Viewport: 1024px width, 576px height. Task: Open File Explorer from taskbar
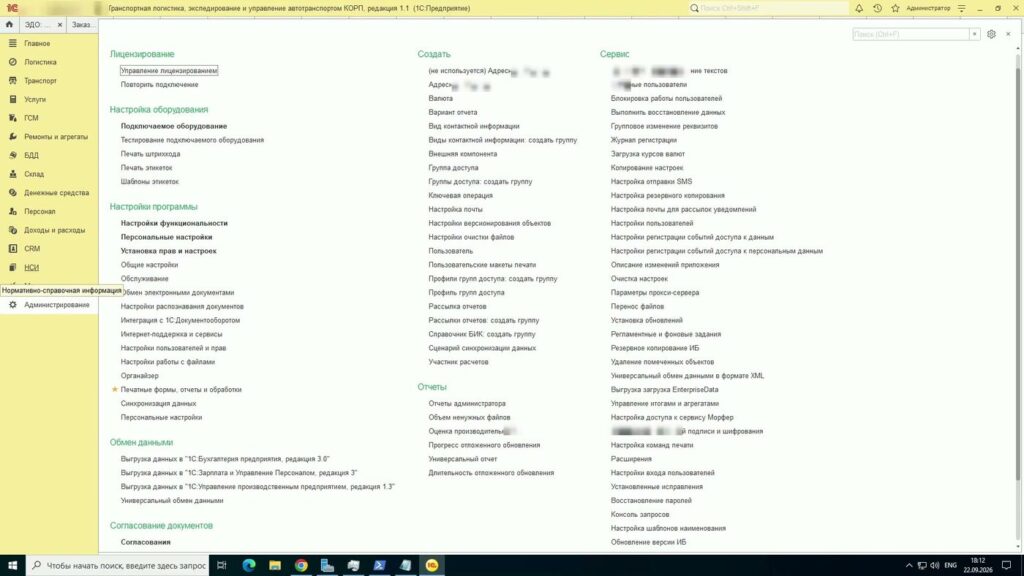click(275, 565)
